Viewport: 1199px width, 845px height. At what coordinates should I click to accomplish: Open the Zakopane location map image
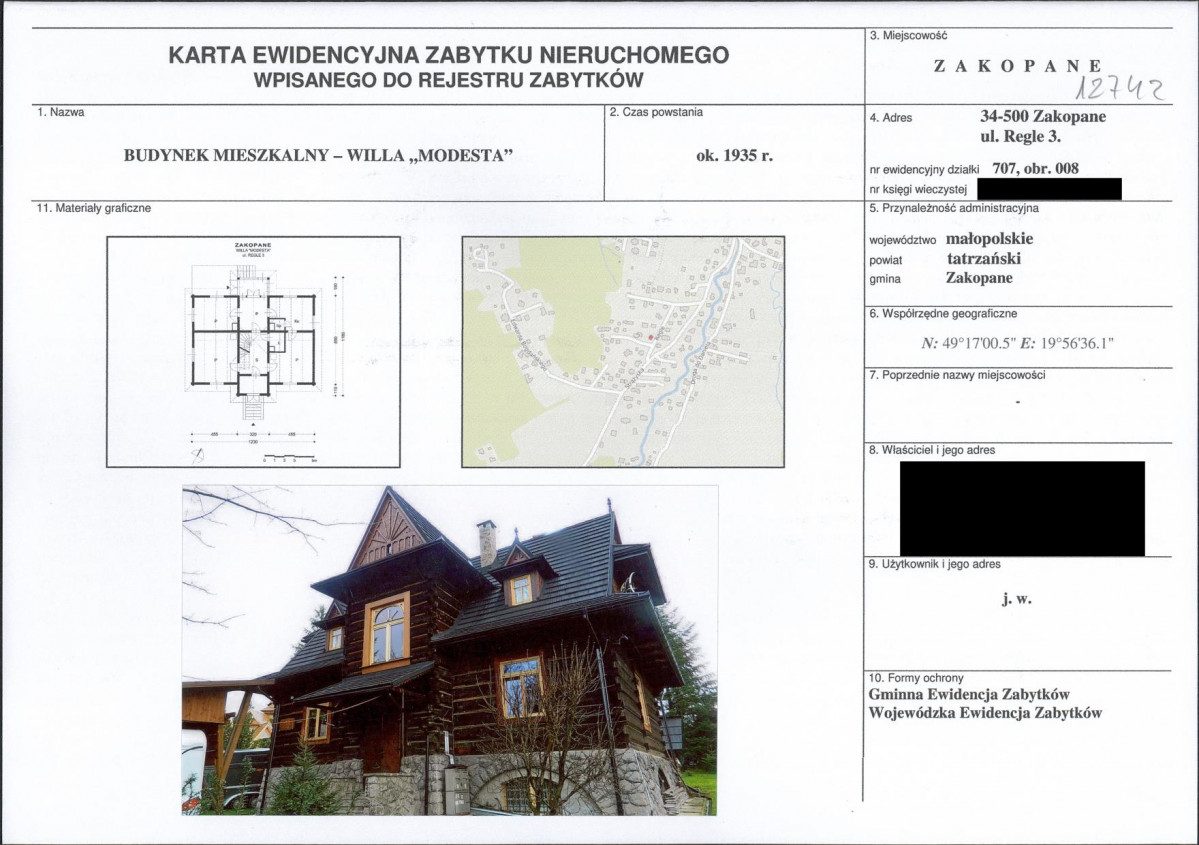(622, 351)
